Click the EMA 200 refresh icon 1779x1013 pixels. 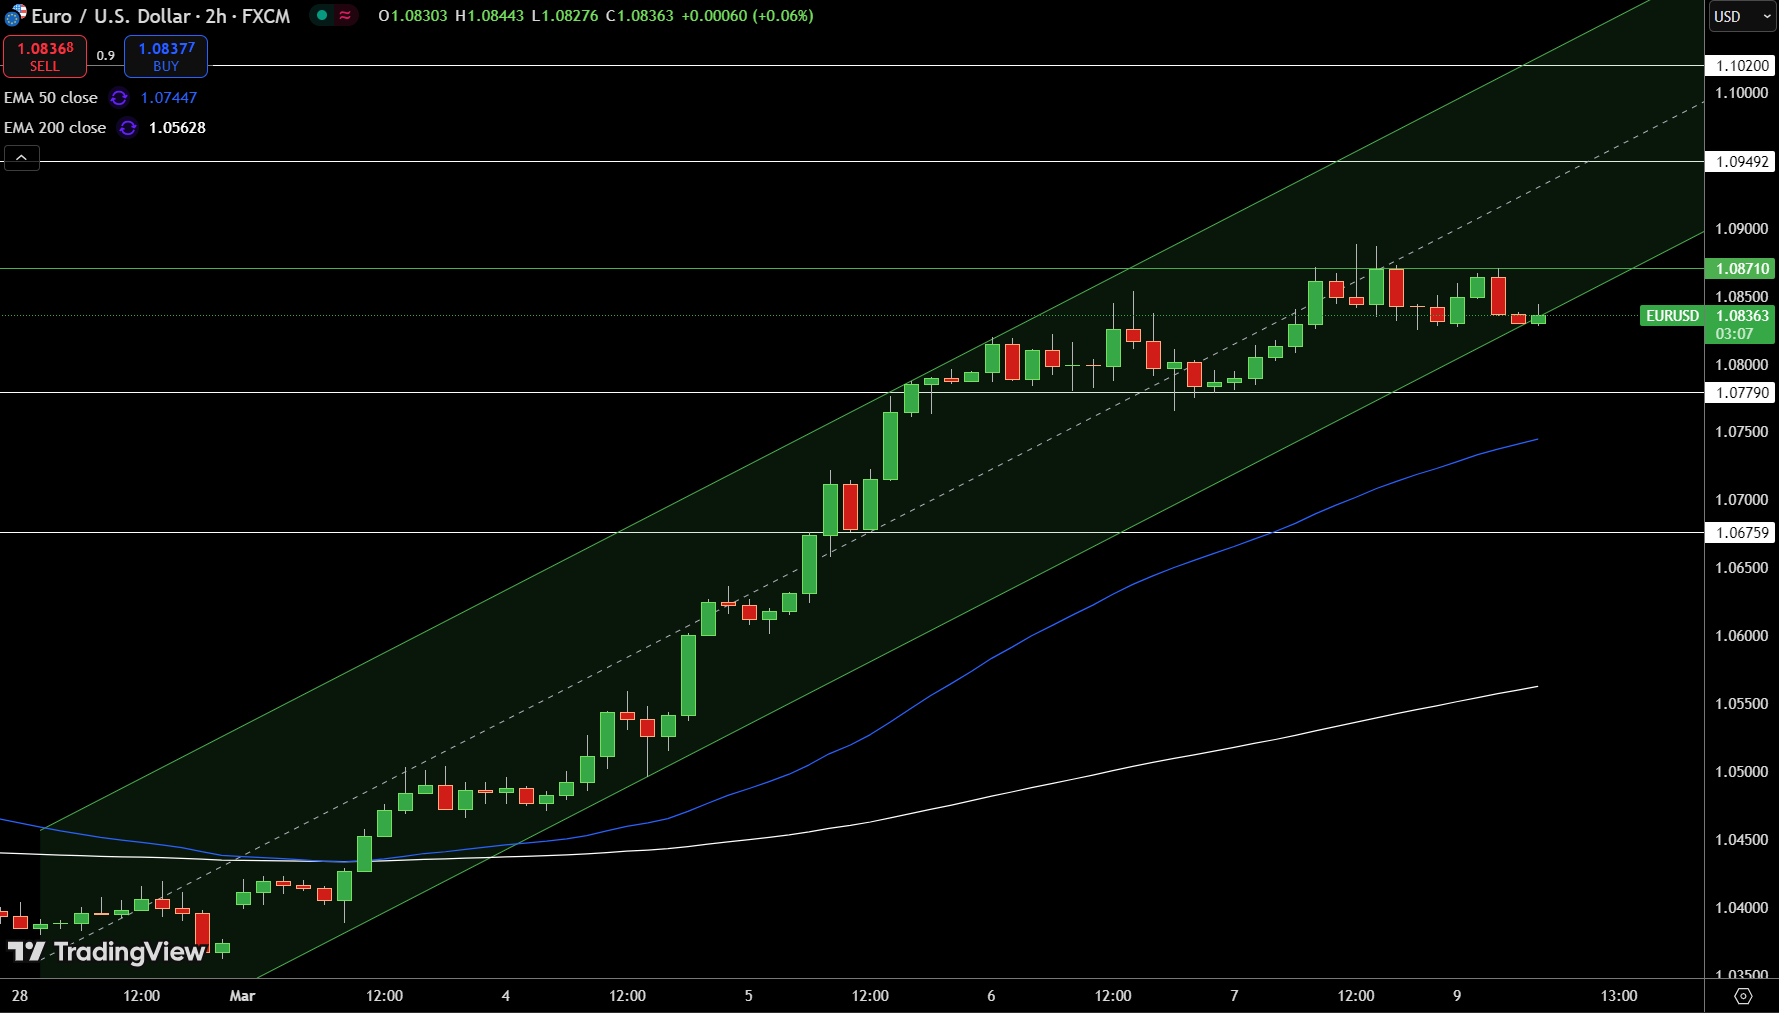pyautogui.click(x=128, y=128)
